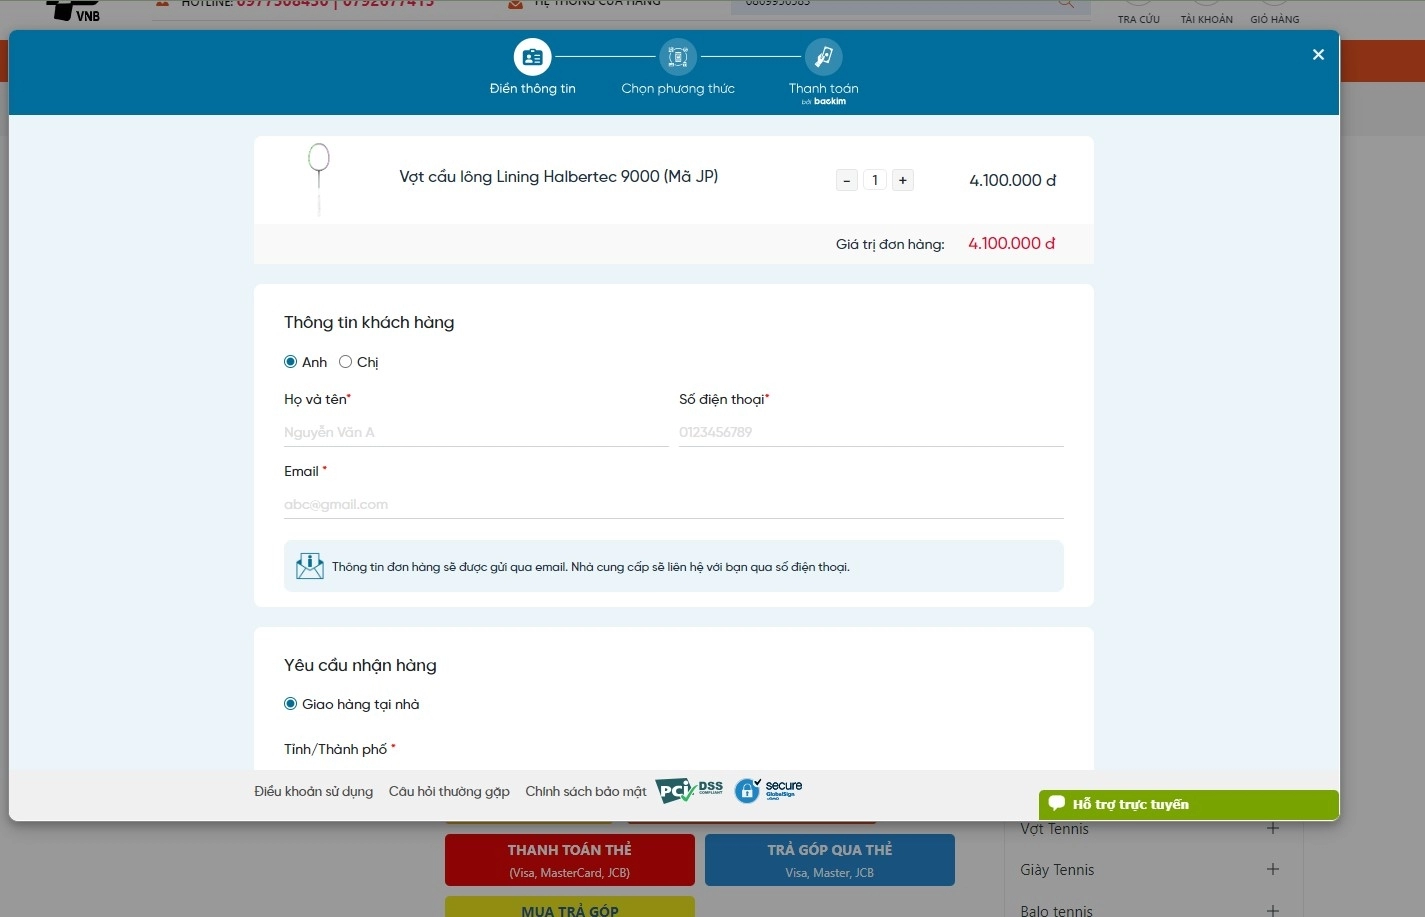
Task: Click the email envelope info icon
Action: click(310, 566)
